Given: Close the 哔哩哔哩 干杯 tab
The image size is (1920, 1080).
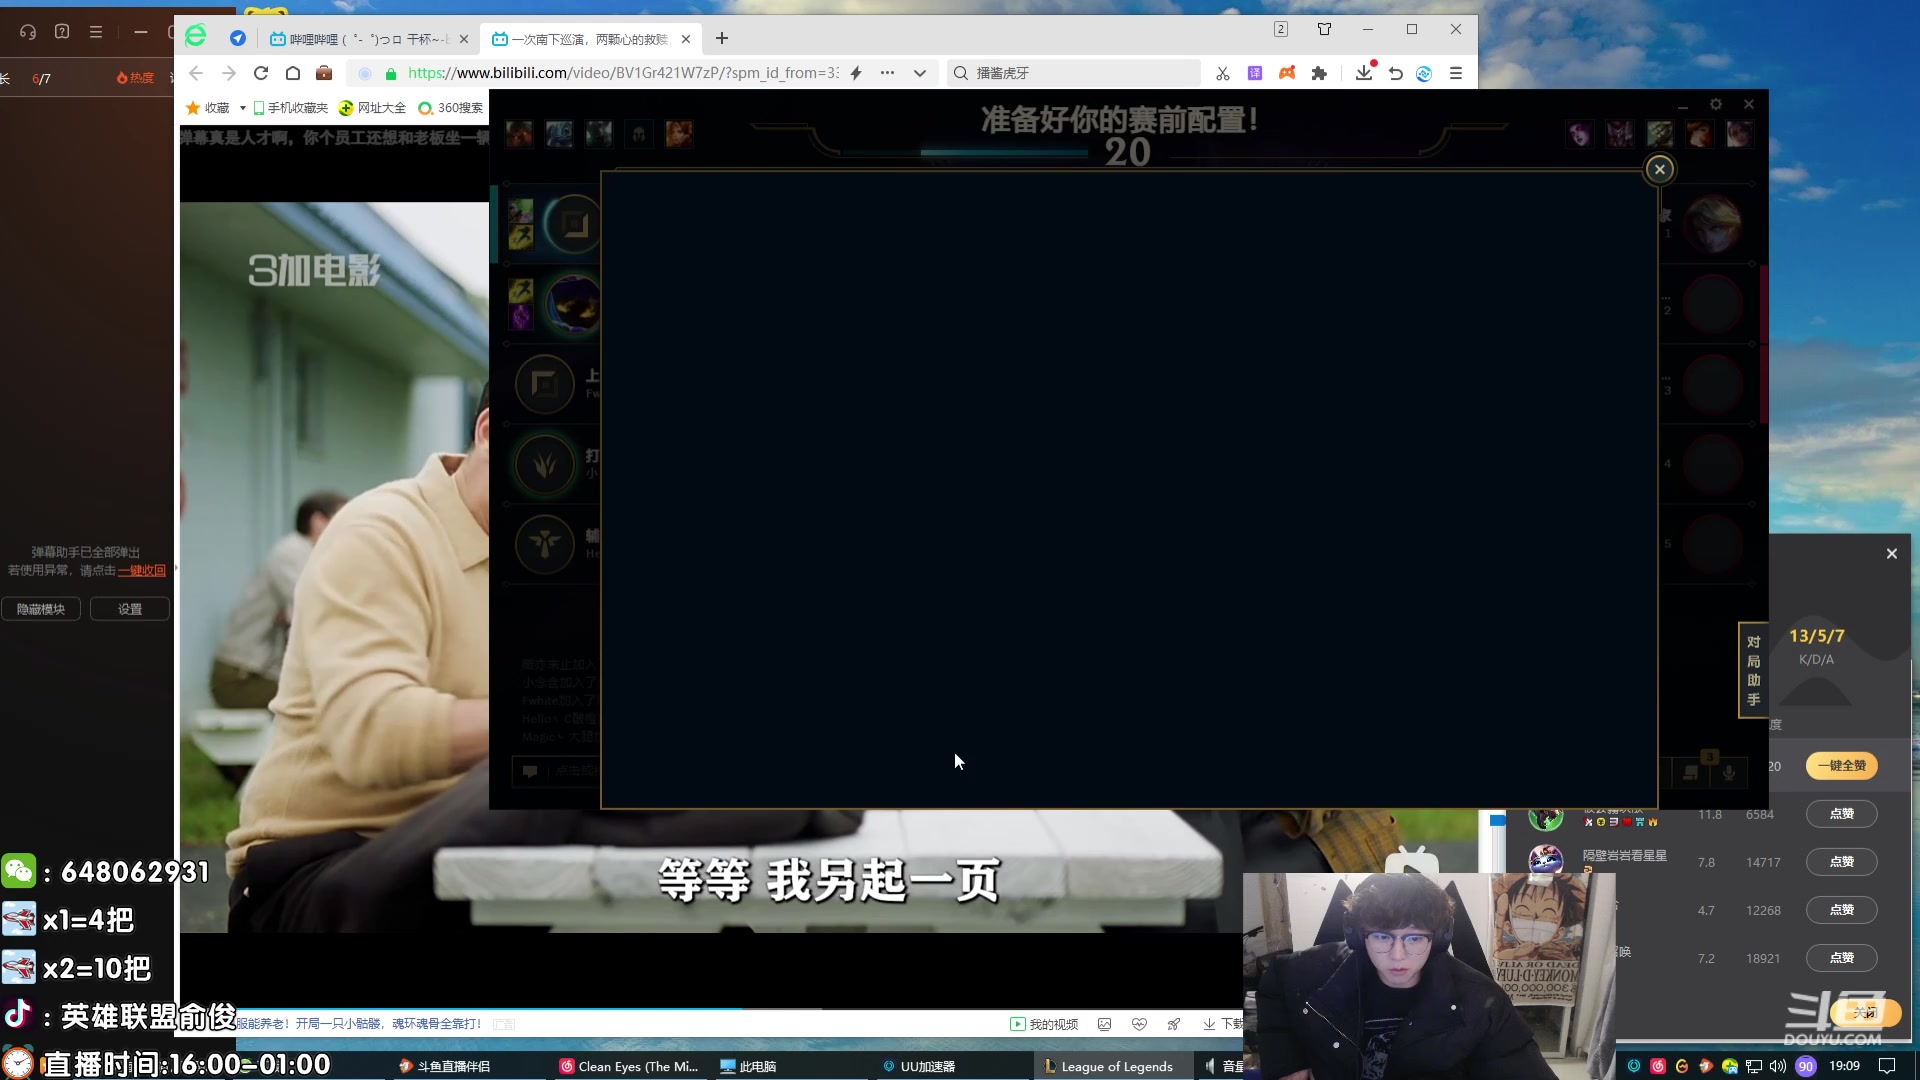Looking at the screenshot, I should [464, 39].
